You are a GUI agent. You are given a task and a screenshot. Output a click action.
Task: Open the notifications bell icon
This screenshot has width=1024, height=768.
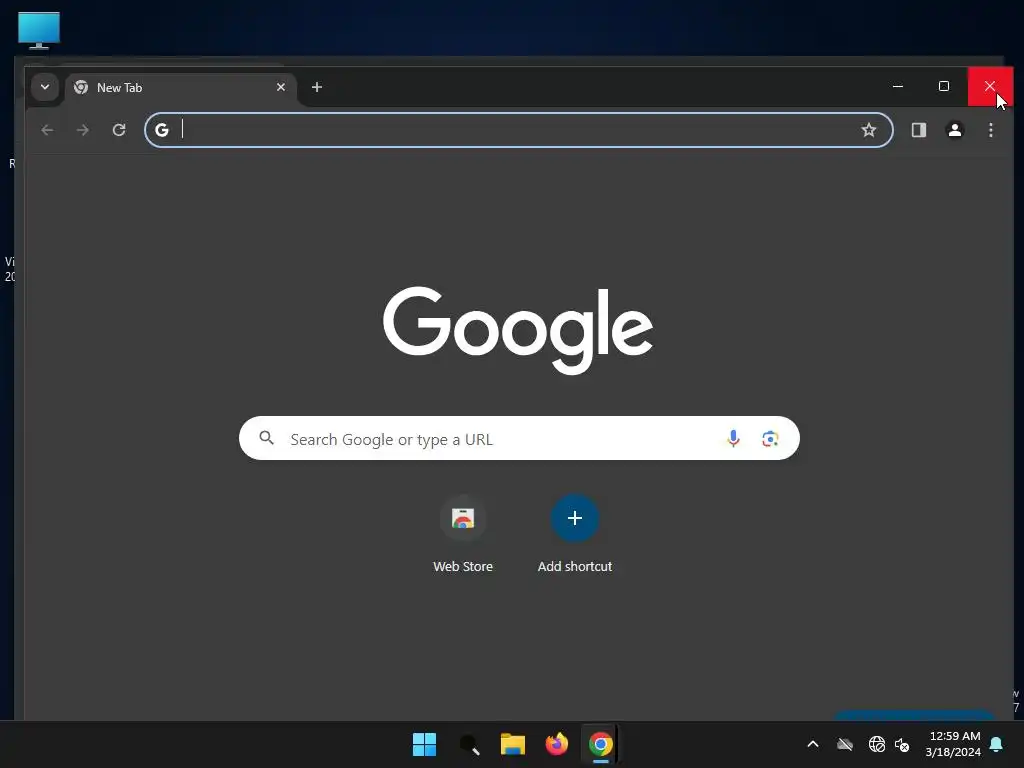coord(997,744)
